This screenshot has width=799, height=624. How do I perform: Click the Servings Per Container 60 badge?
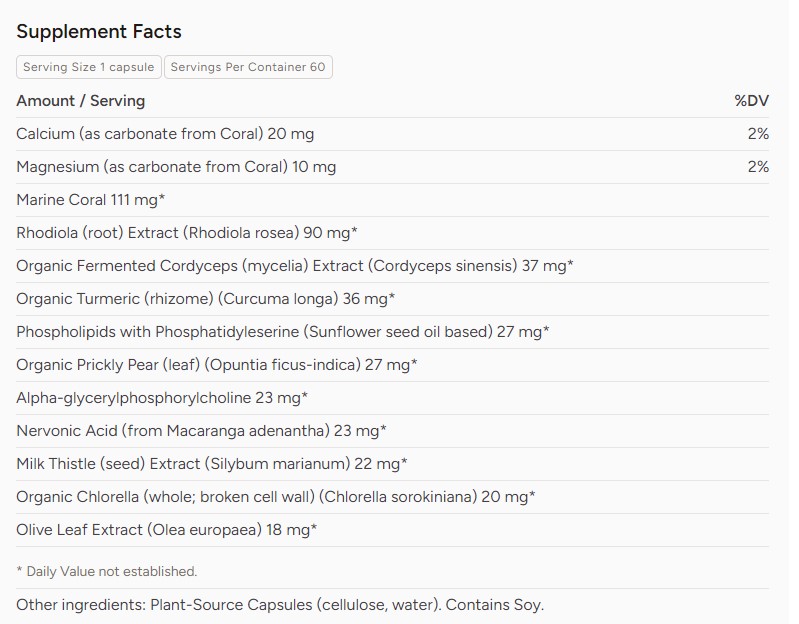tap(248, 67)
